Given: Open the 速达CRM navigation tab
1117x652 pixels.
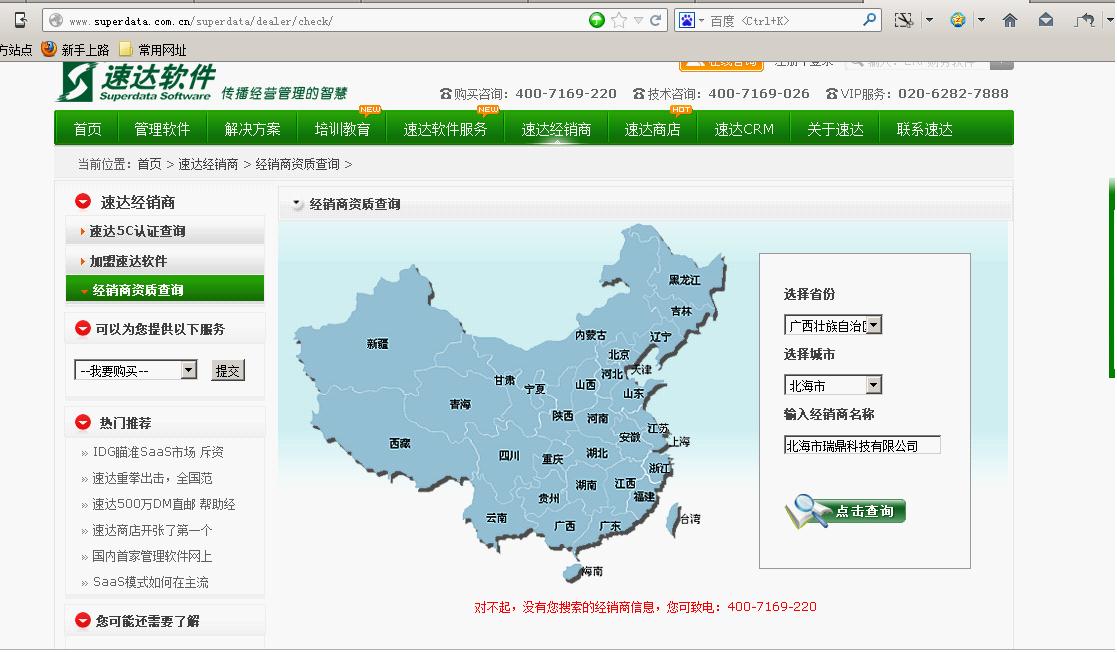Looking at the screenshot, I should coord(744,129).
